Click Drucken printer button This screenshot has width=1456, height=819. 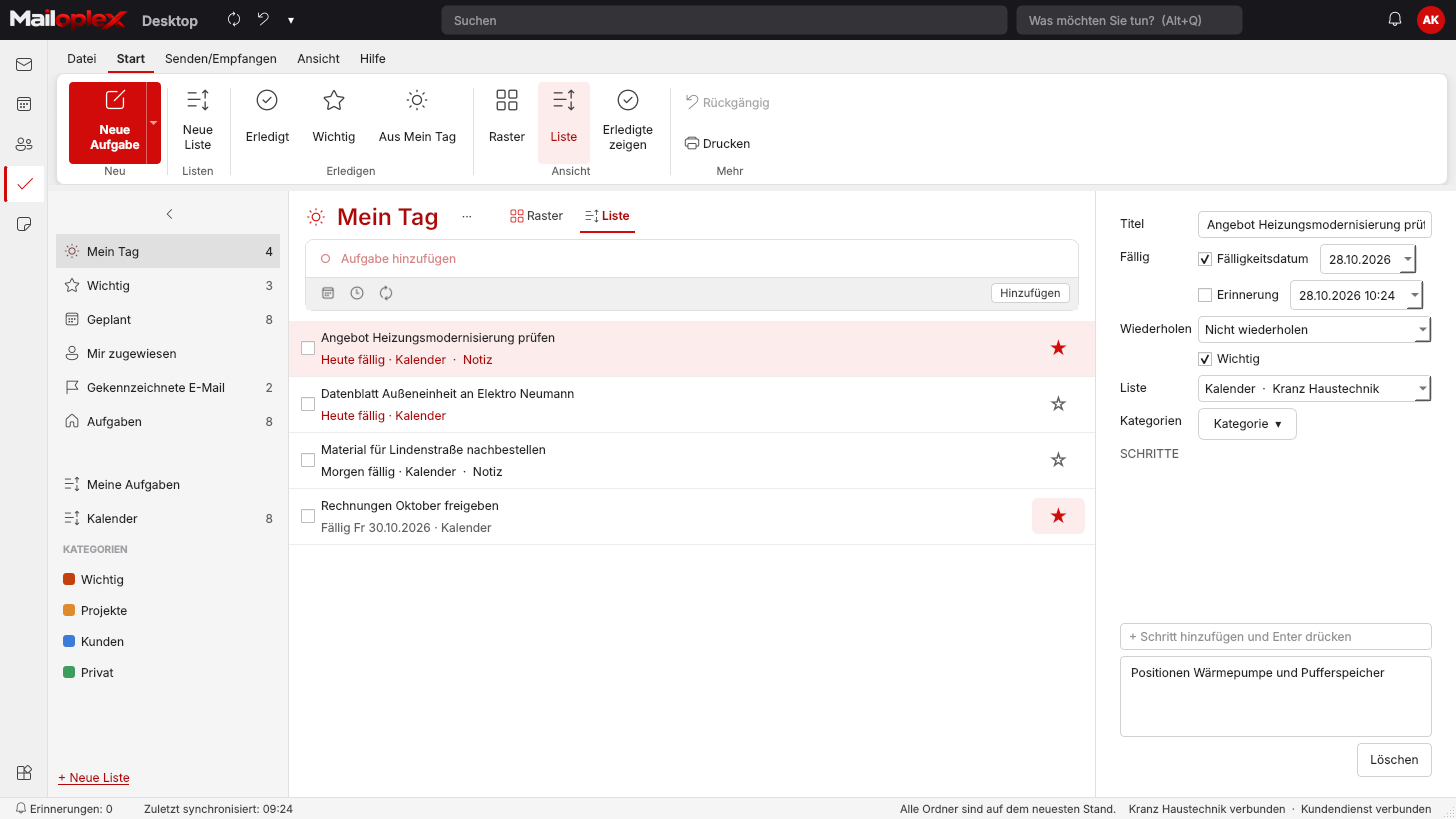(x=717, y=144)
